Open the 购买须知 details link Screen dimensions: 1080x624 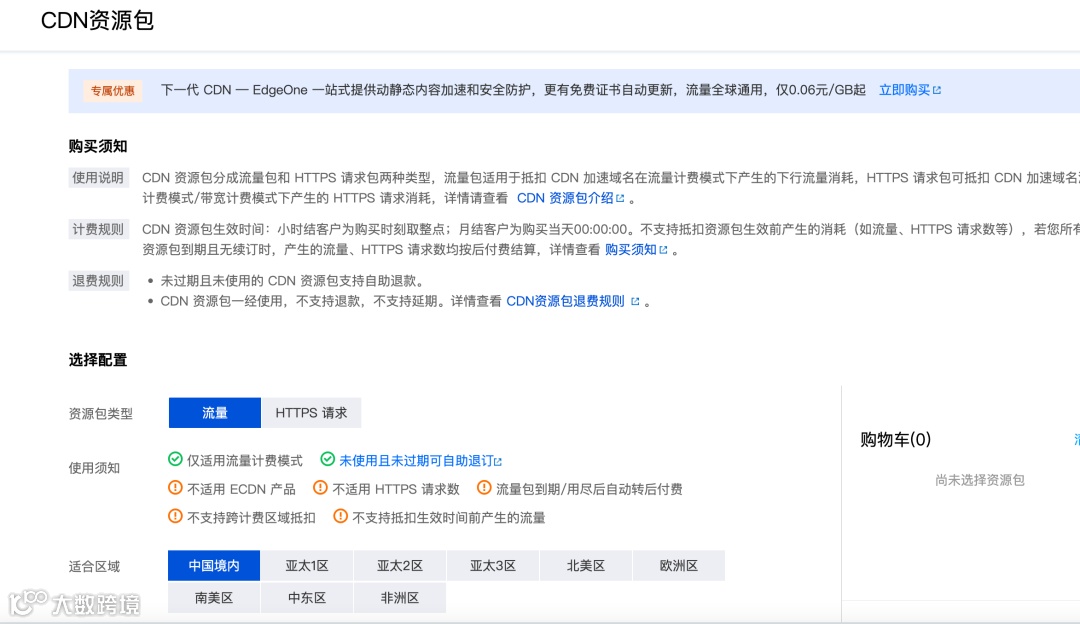tap(630, 249)
